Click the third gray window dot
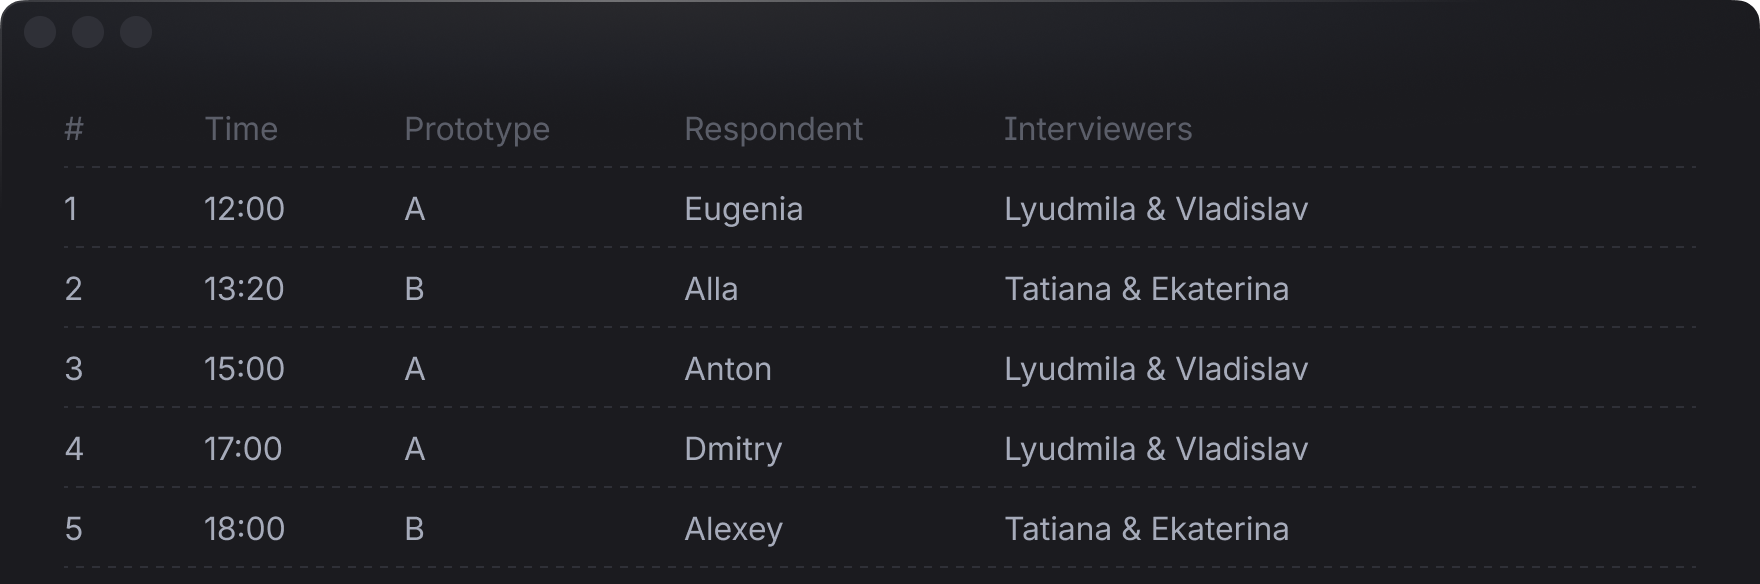This screenshot has height=584, width=1760. point(136,33)
